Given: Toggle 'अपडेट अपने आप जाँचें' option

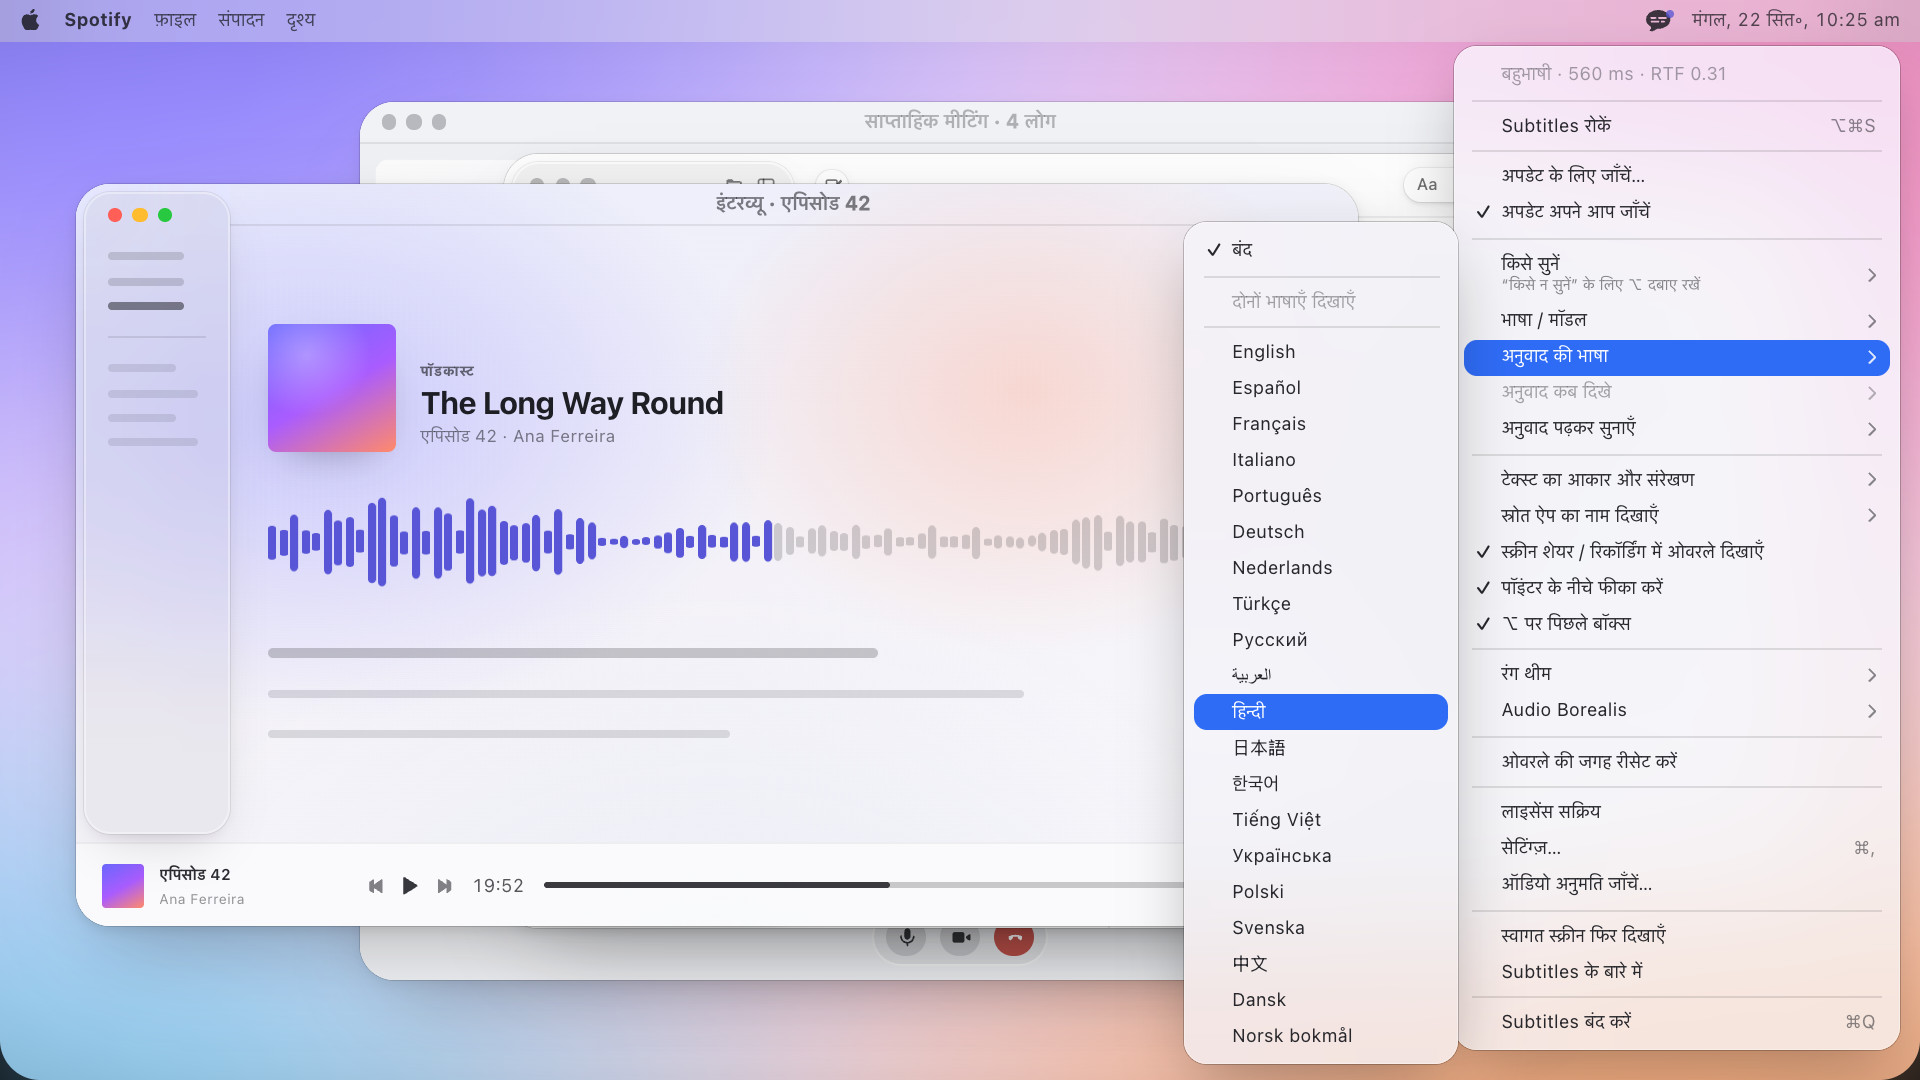Looking at the screenshot, I should click(x=1677, y=212).
